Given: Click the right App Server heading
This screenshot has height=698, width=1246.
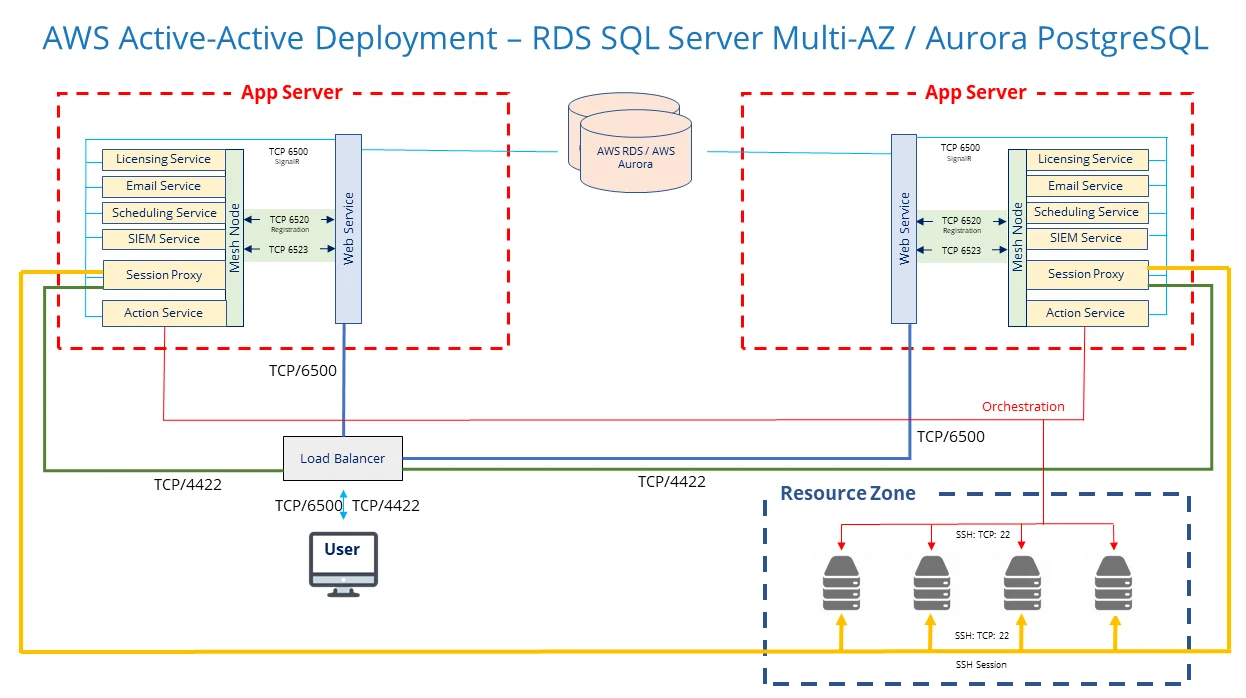Looking at the screenshot, I should pos(976,93).
